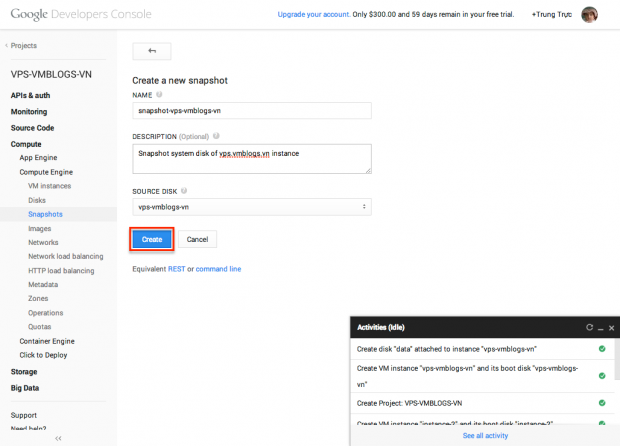
Task: Select Networks in sidebar
Action: [x=43, y=242]
